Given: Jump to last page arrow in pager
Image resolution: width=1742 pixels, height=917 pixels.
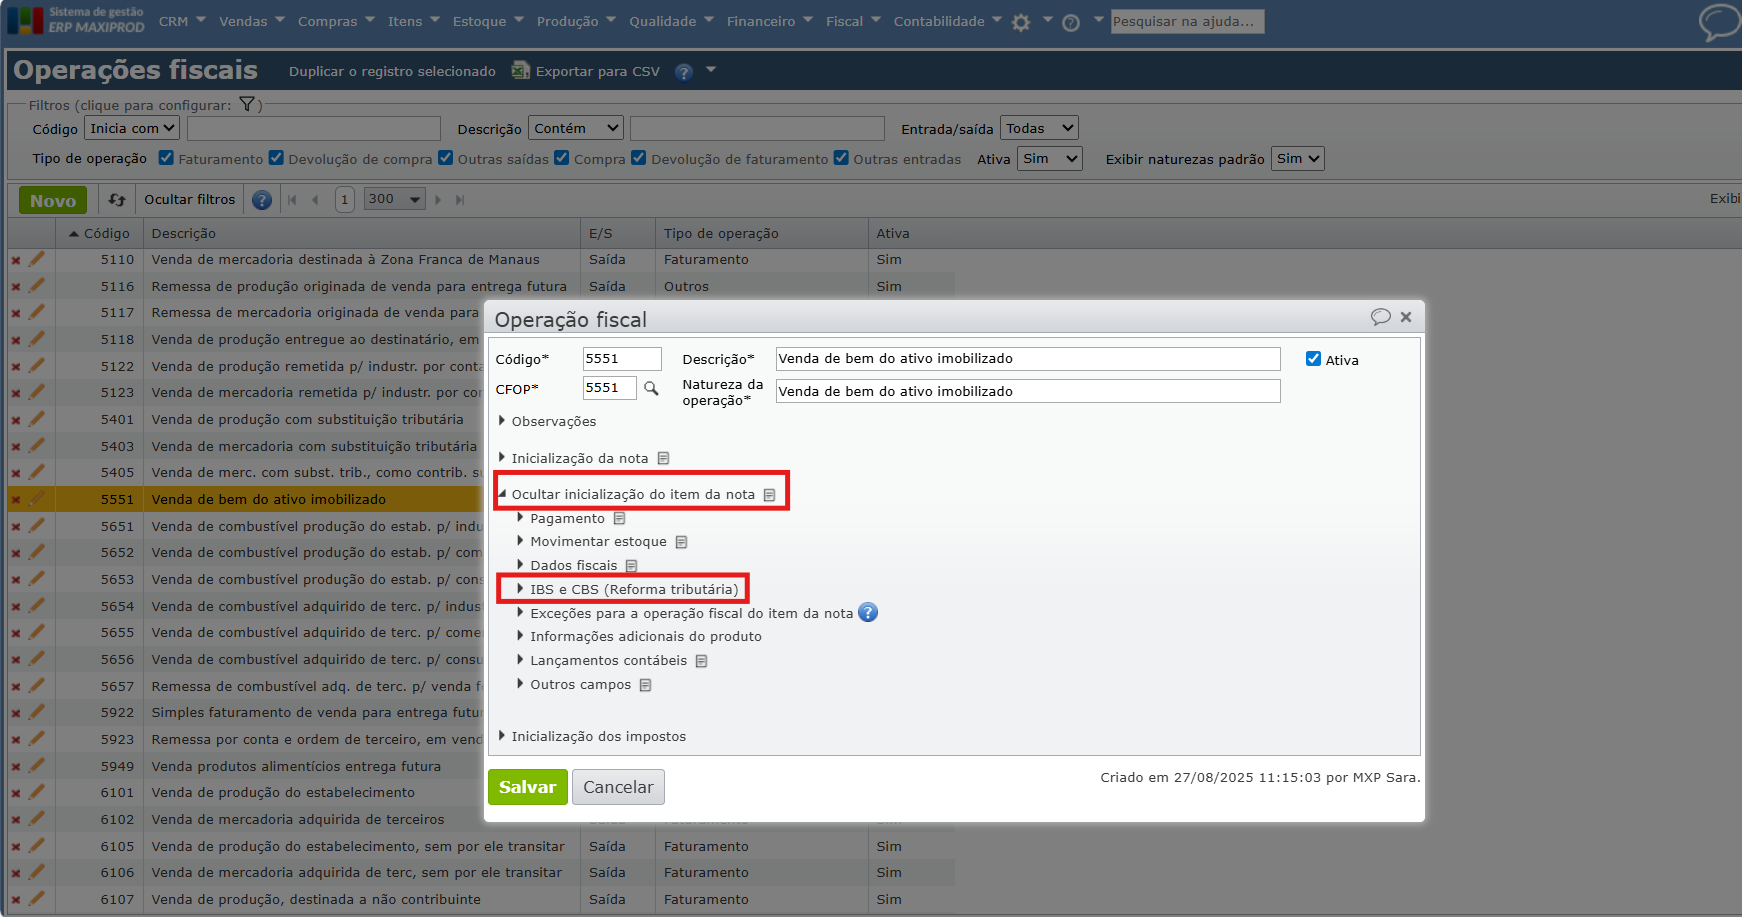Looking at the screenshot, I should (x=460, y=200).
